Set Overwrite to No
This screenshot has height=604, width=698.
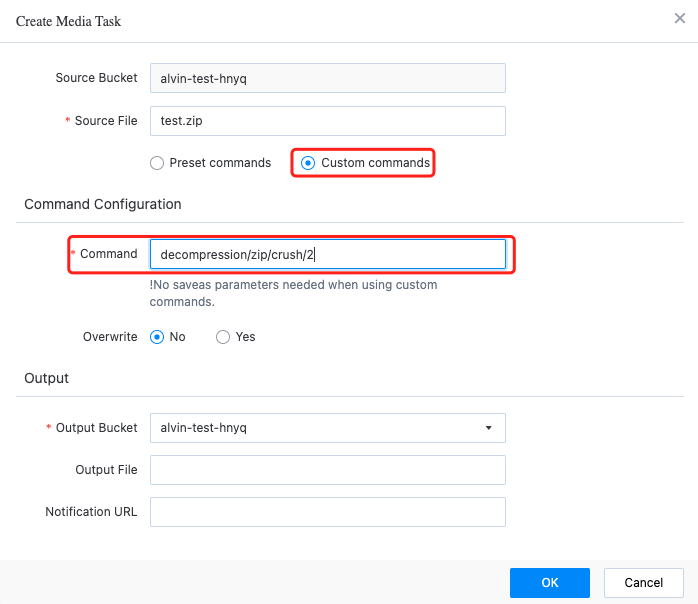(x=157, y=337)
